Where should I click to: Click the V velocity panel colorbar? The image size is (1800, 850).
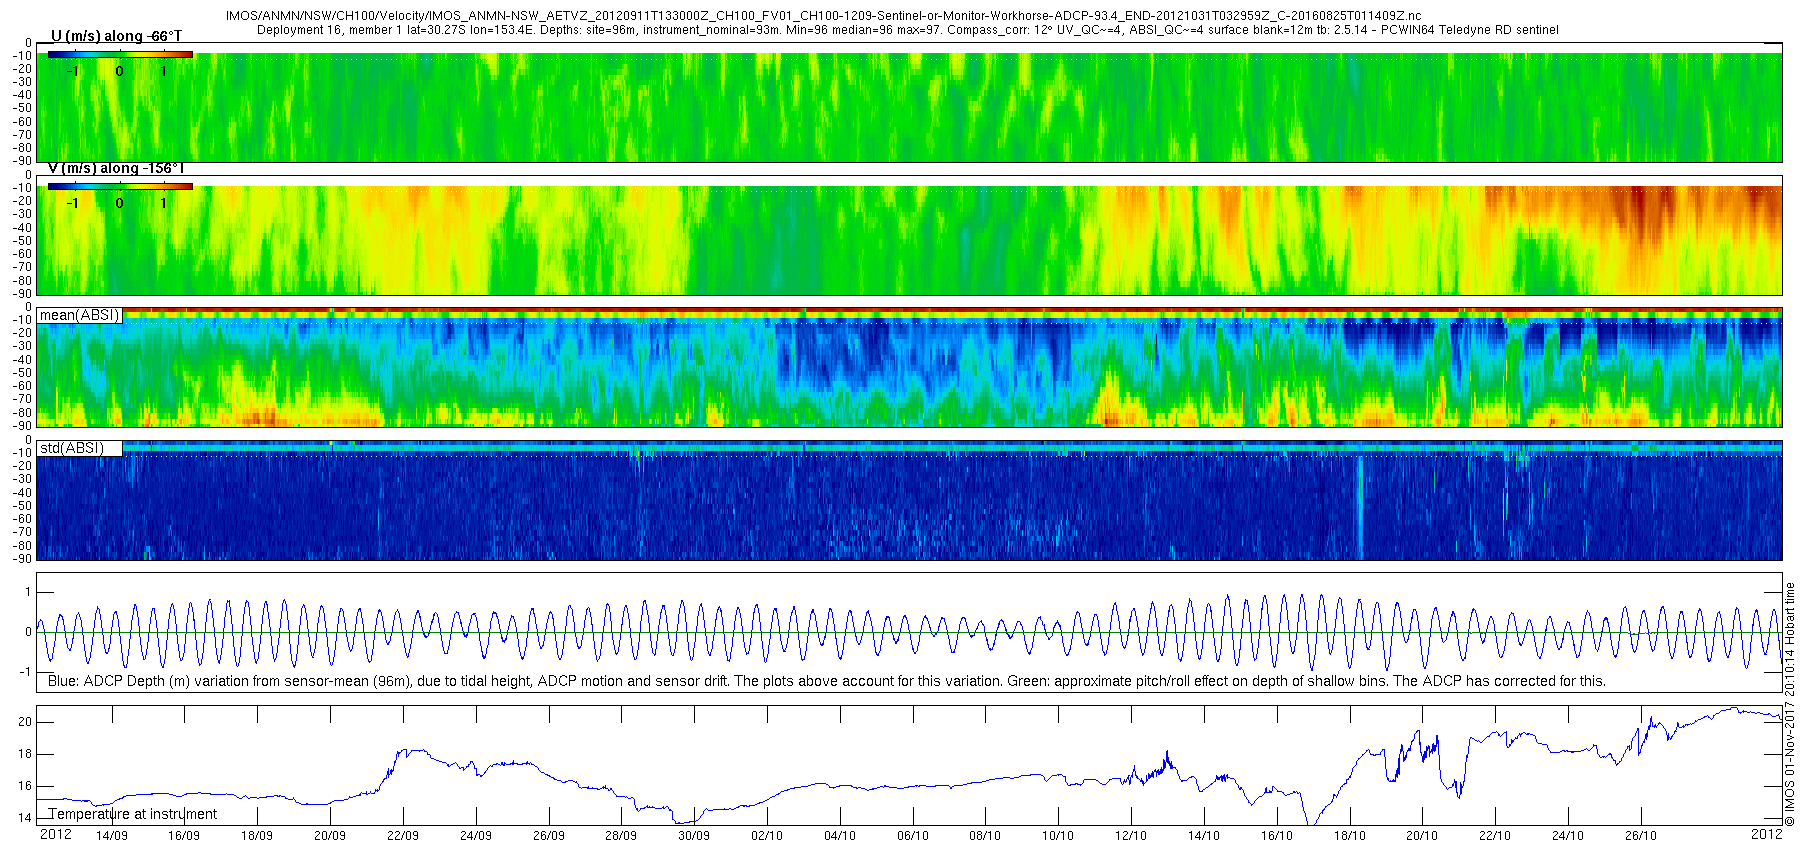120,187
